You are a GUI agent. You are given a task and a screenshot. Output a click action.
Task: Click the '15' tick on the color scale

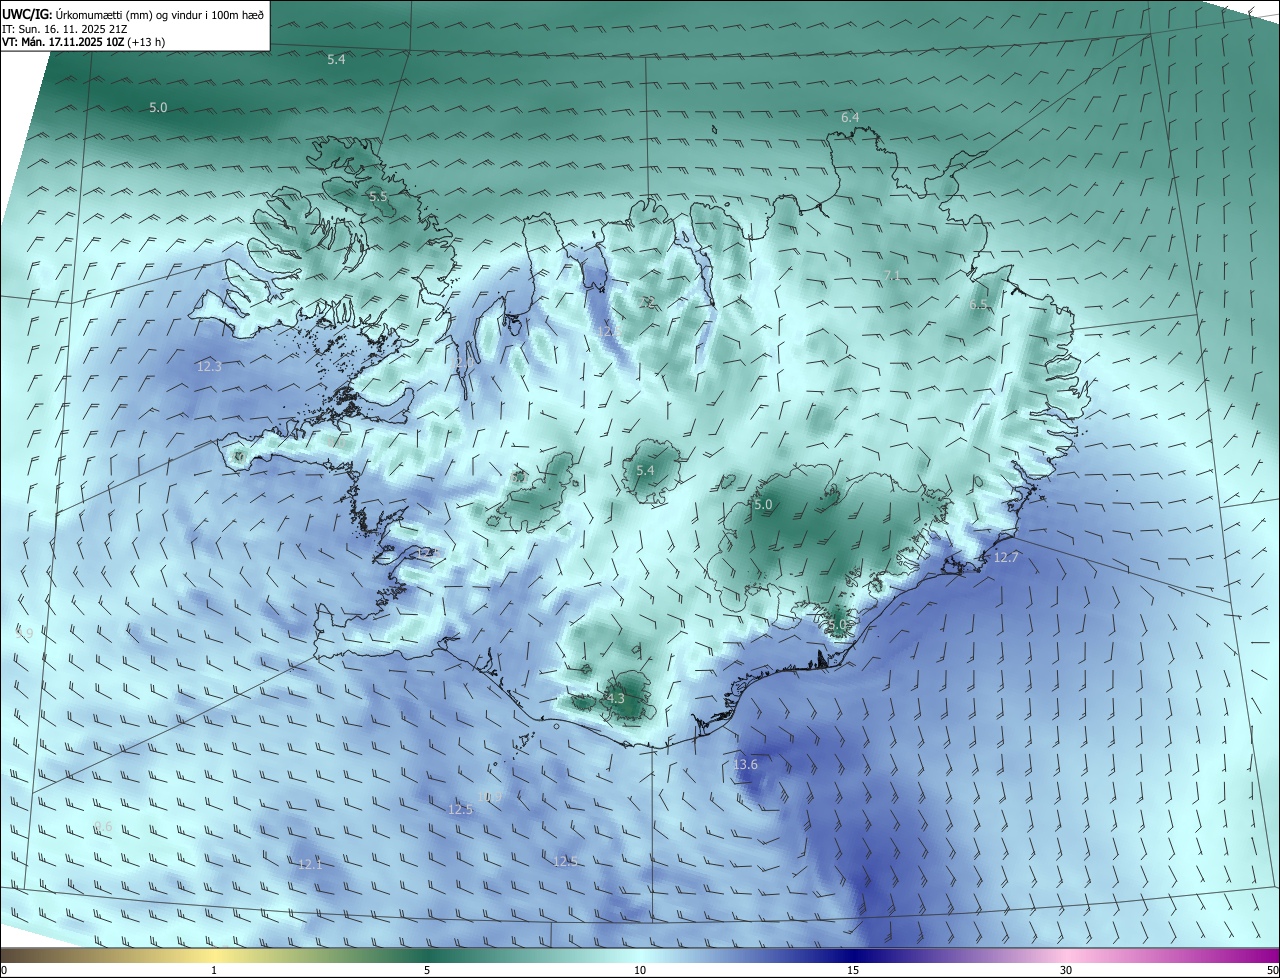[x=853, y=971]
